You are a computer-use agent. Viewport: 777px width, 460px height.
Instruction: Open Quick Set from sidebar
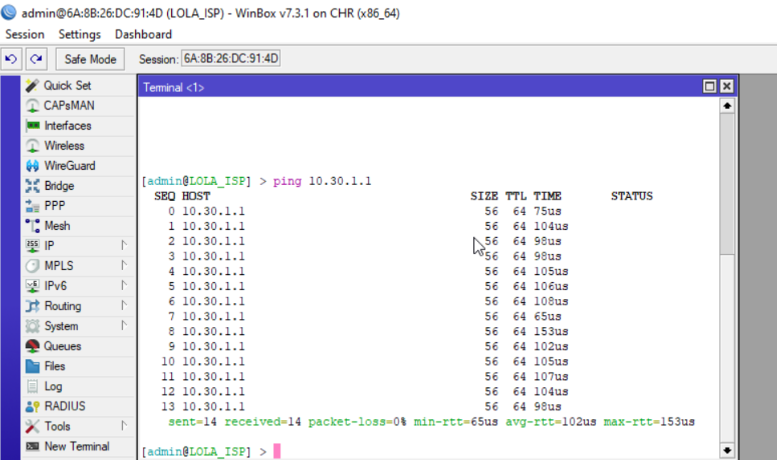67,86
